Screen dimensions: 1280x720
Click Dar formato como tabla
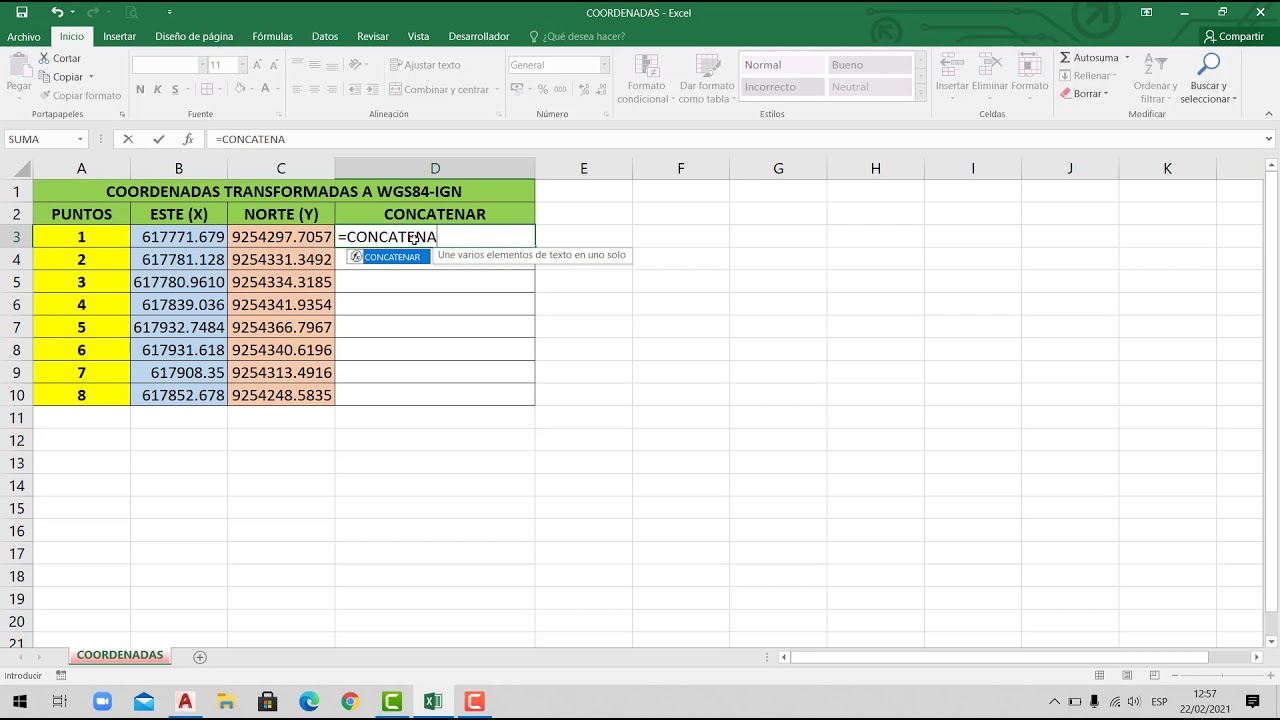705,78
